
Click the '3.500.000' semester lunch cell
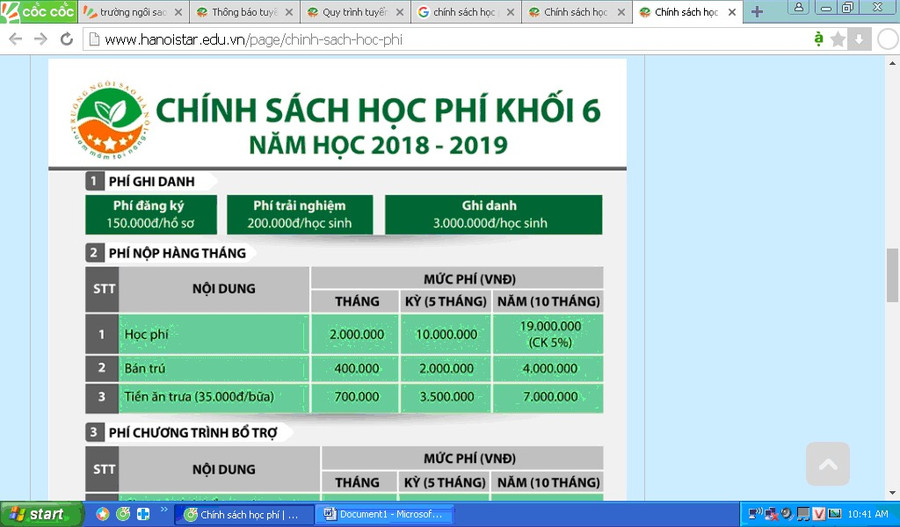coord(446,397)
